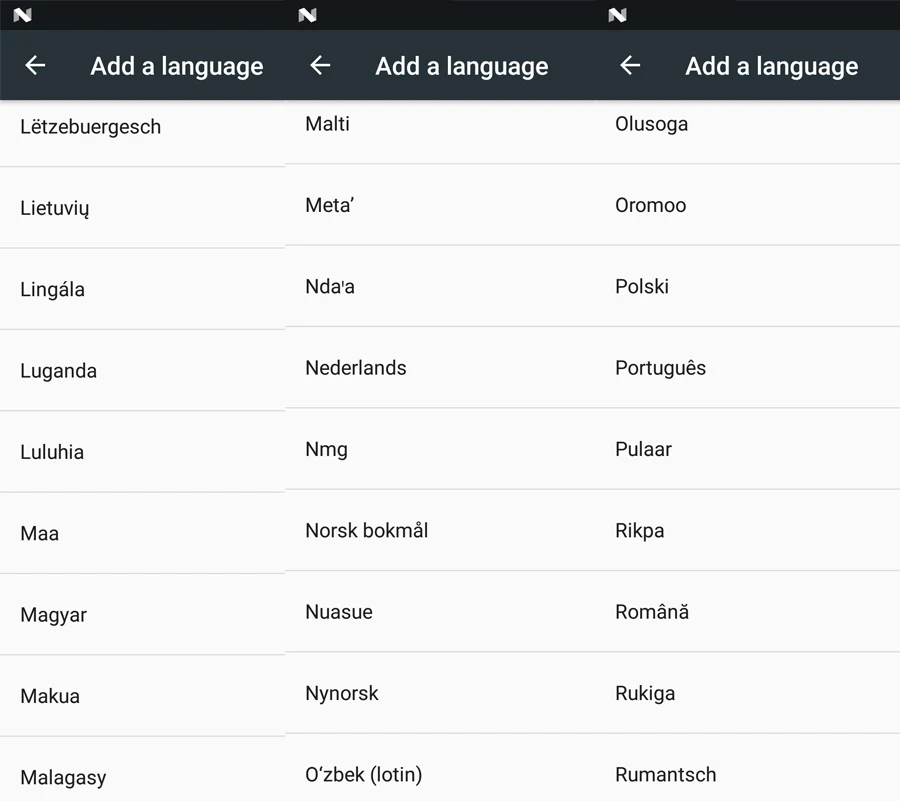900x801 pixels.
Task: Tap back arrow above the Lëtzebuergesch list
Action: [x=35, y=66]
